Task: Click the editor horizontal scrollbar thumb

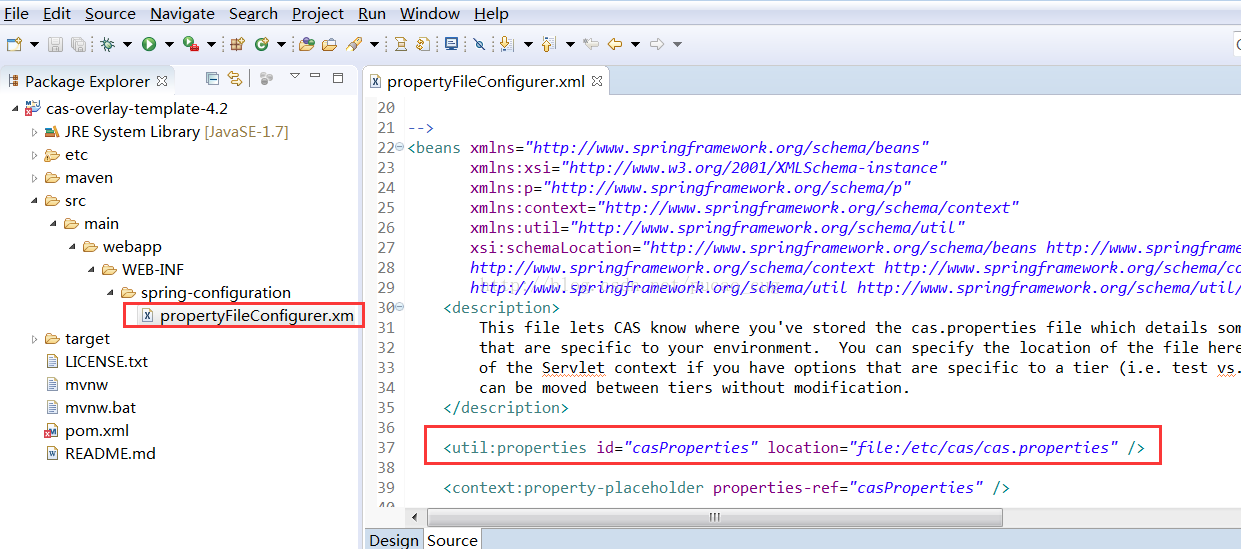Action: pyautogui.click(x=714, y=517)
